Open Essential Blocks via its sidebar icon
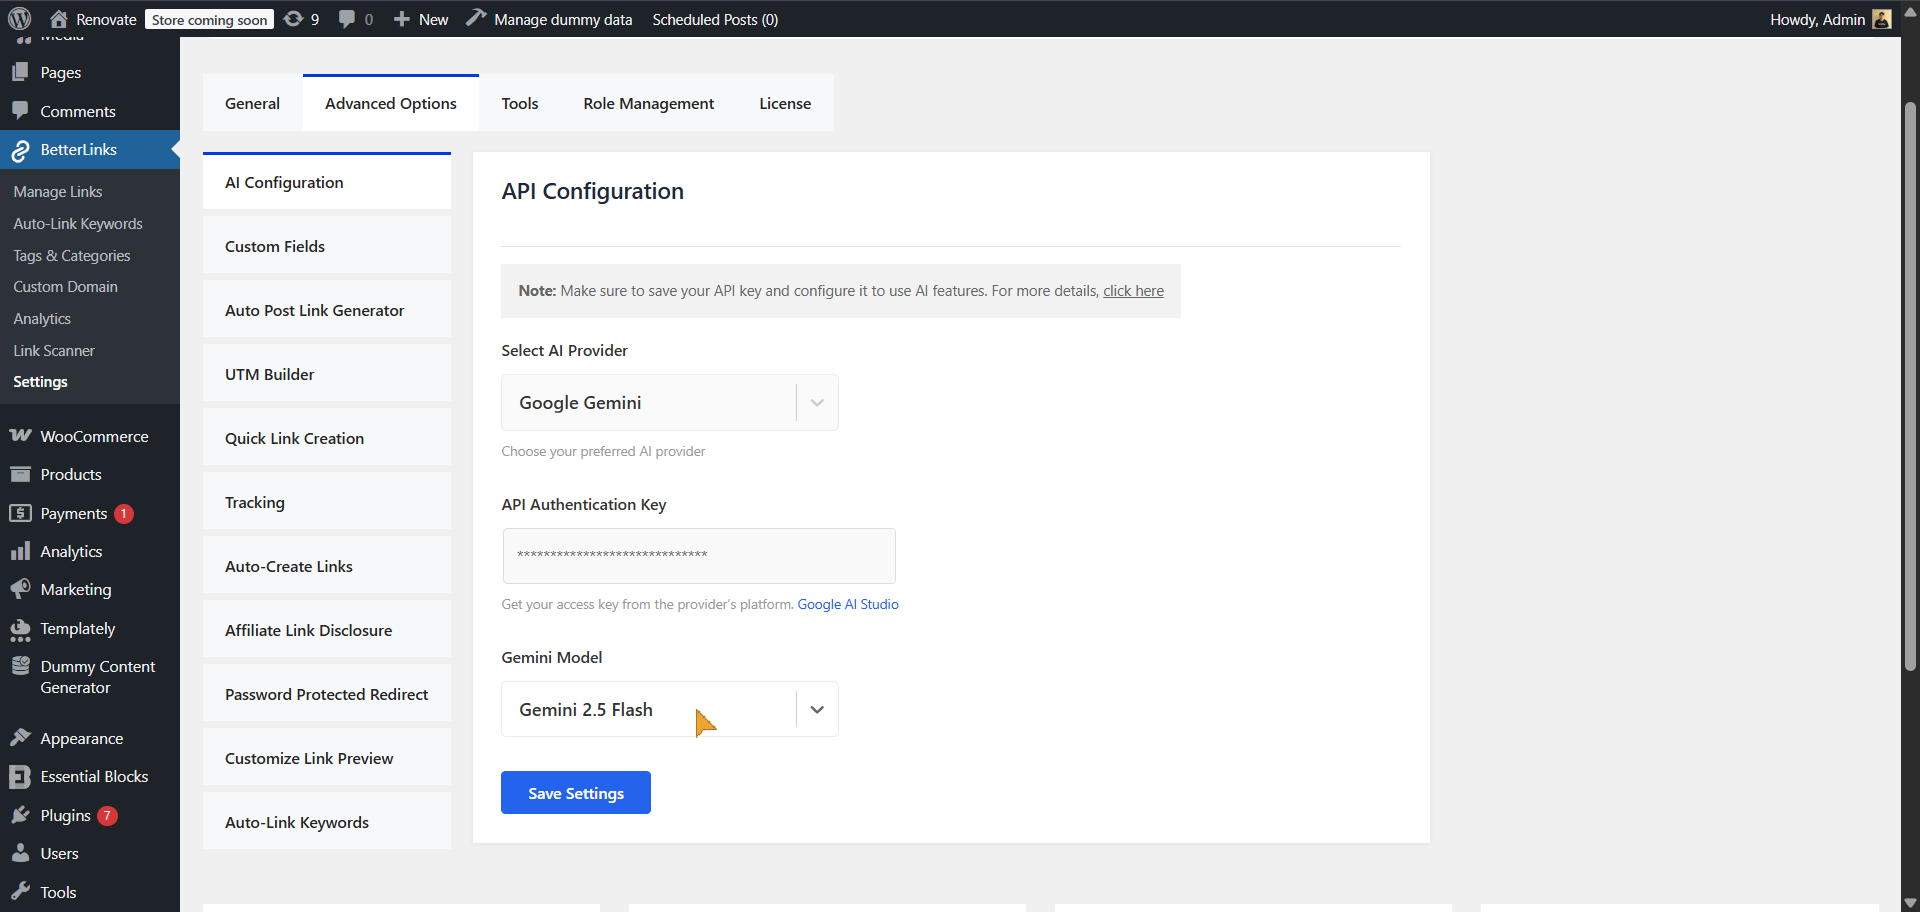 pyautogui.click(x=20, y=776)
